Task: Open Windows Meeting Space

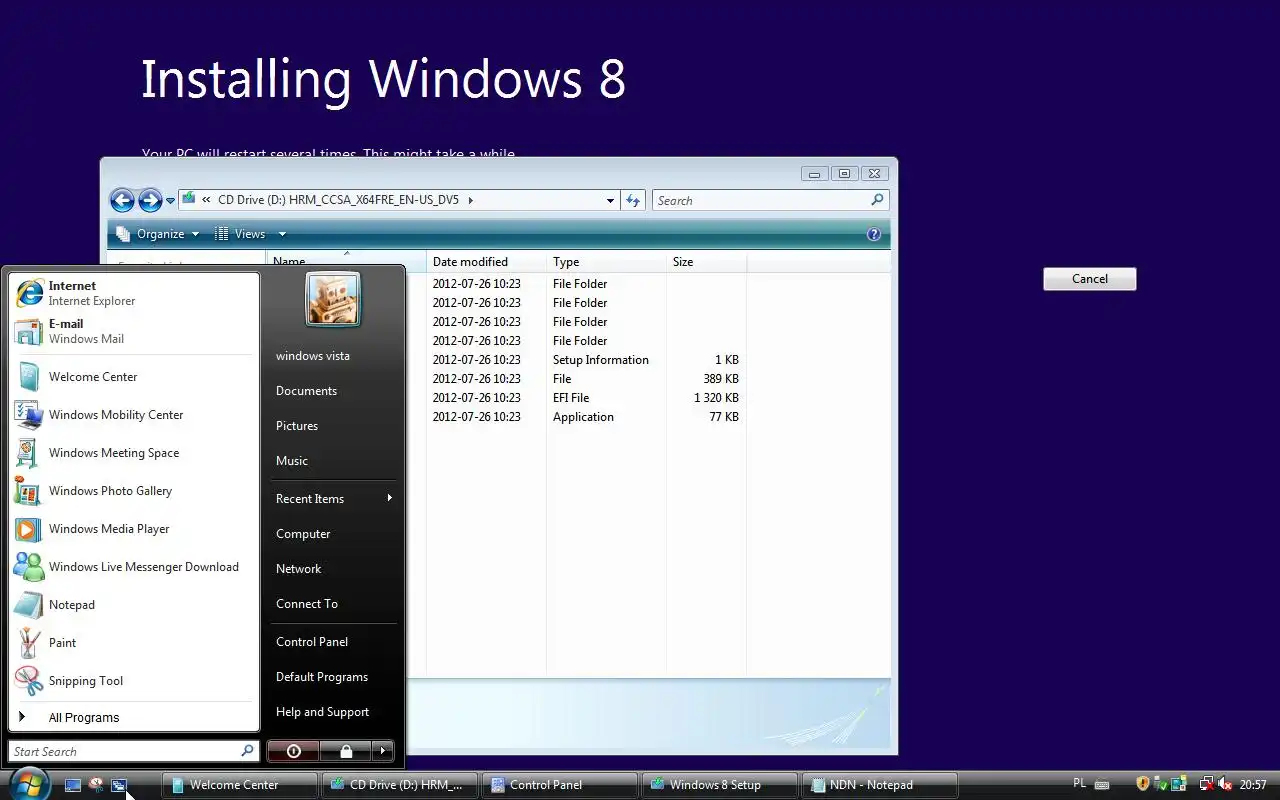Action: [x=134, y=453]
